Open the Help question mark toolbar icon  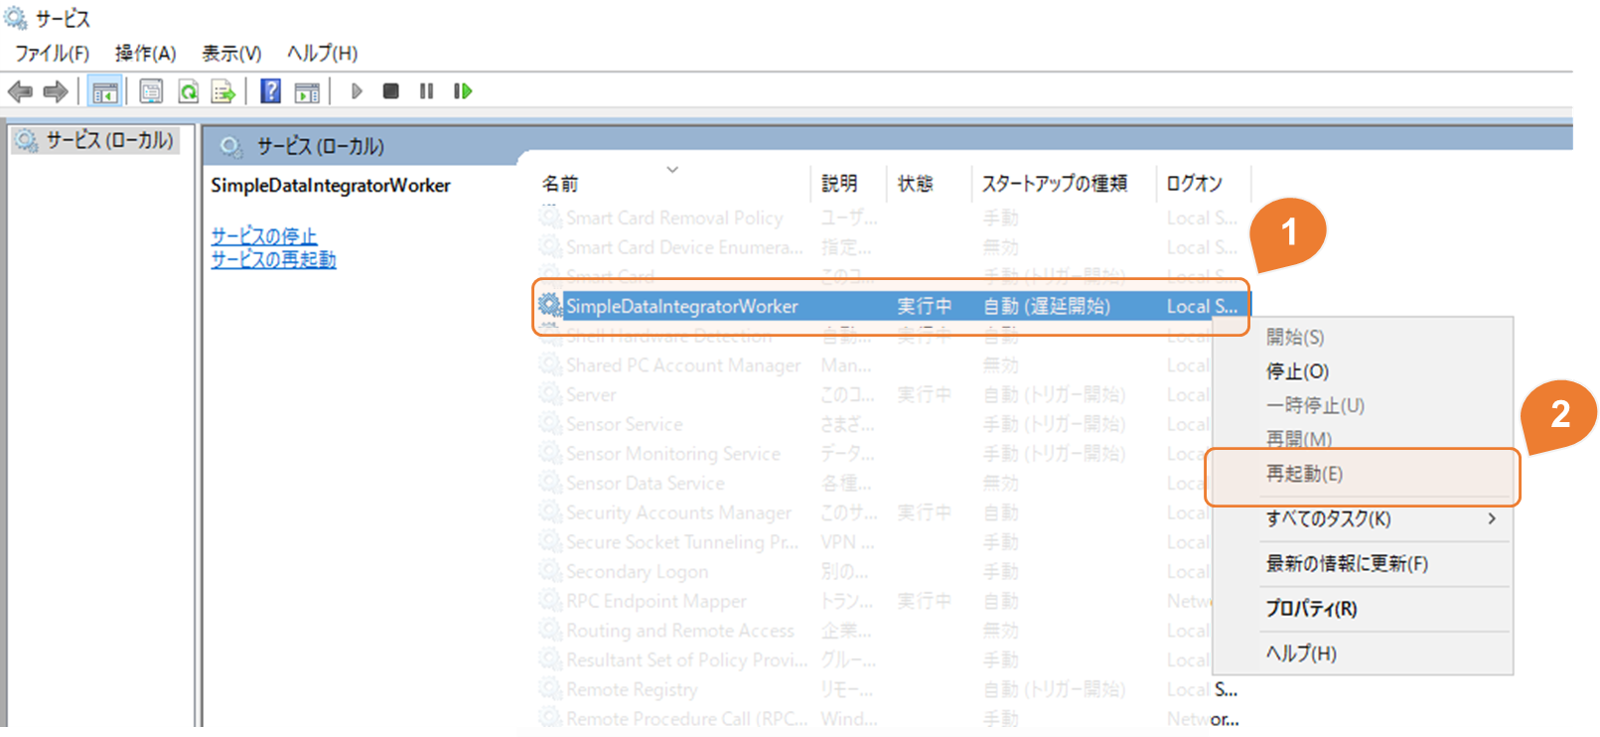(271, 91)
